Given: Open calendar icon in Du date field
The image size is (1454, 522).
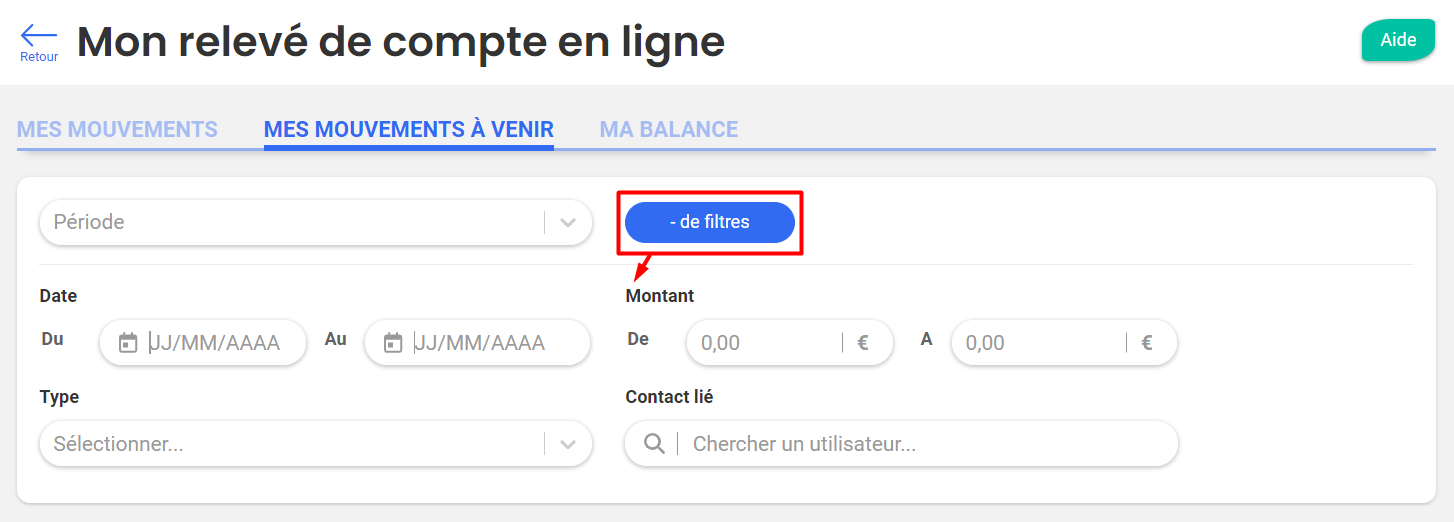Looking at the screenshot, I should click(x=127, y=343).
